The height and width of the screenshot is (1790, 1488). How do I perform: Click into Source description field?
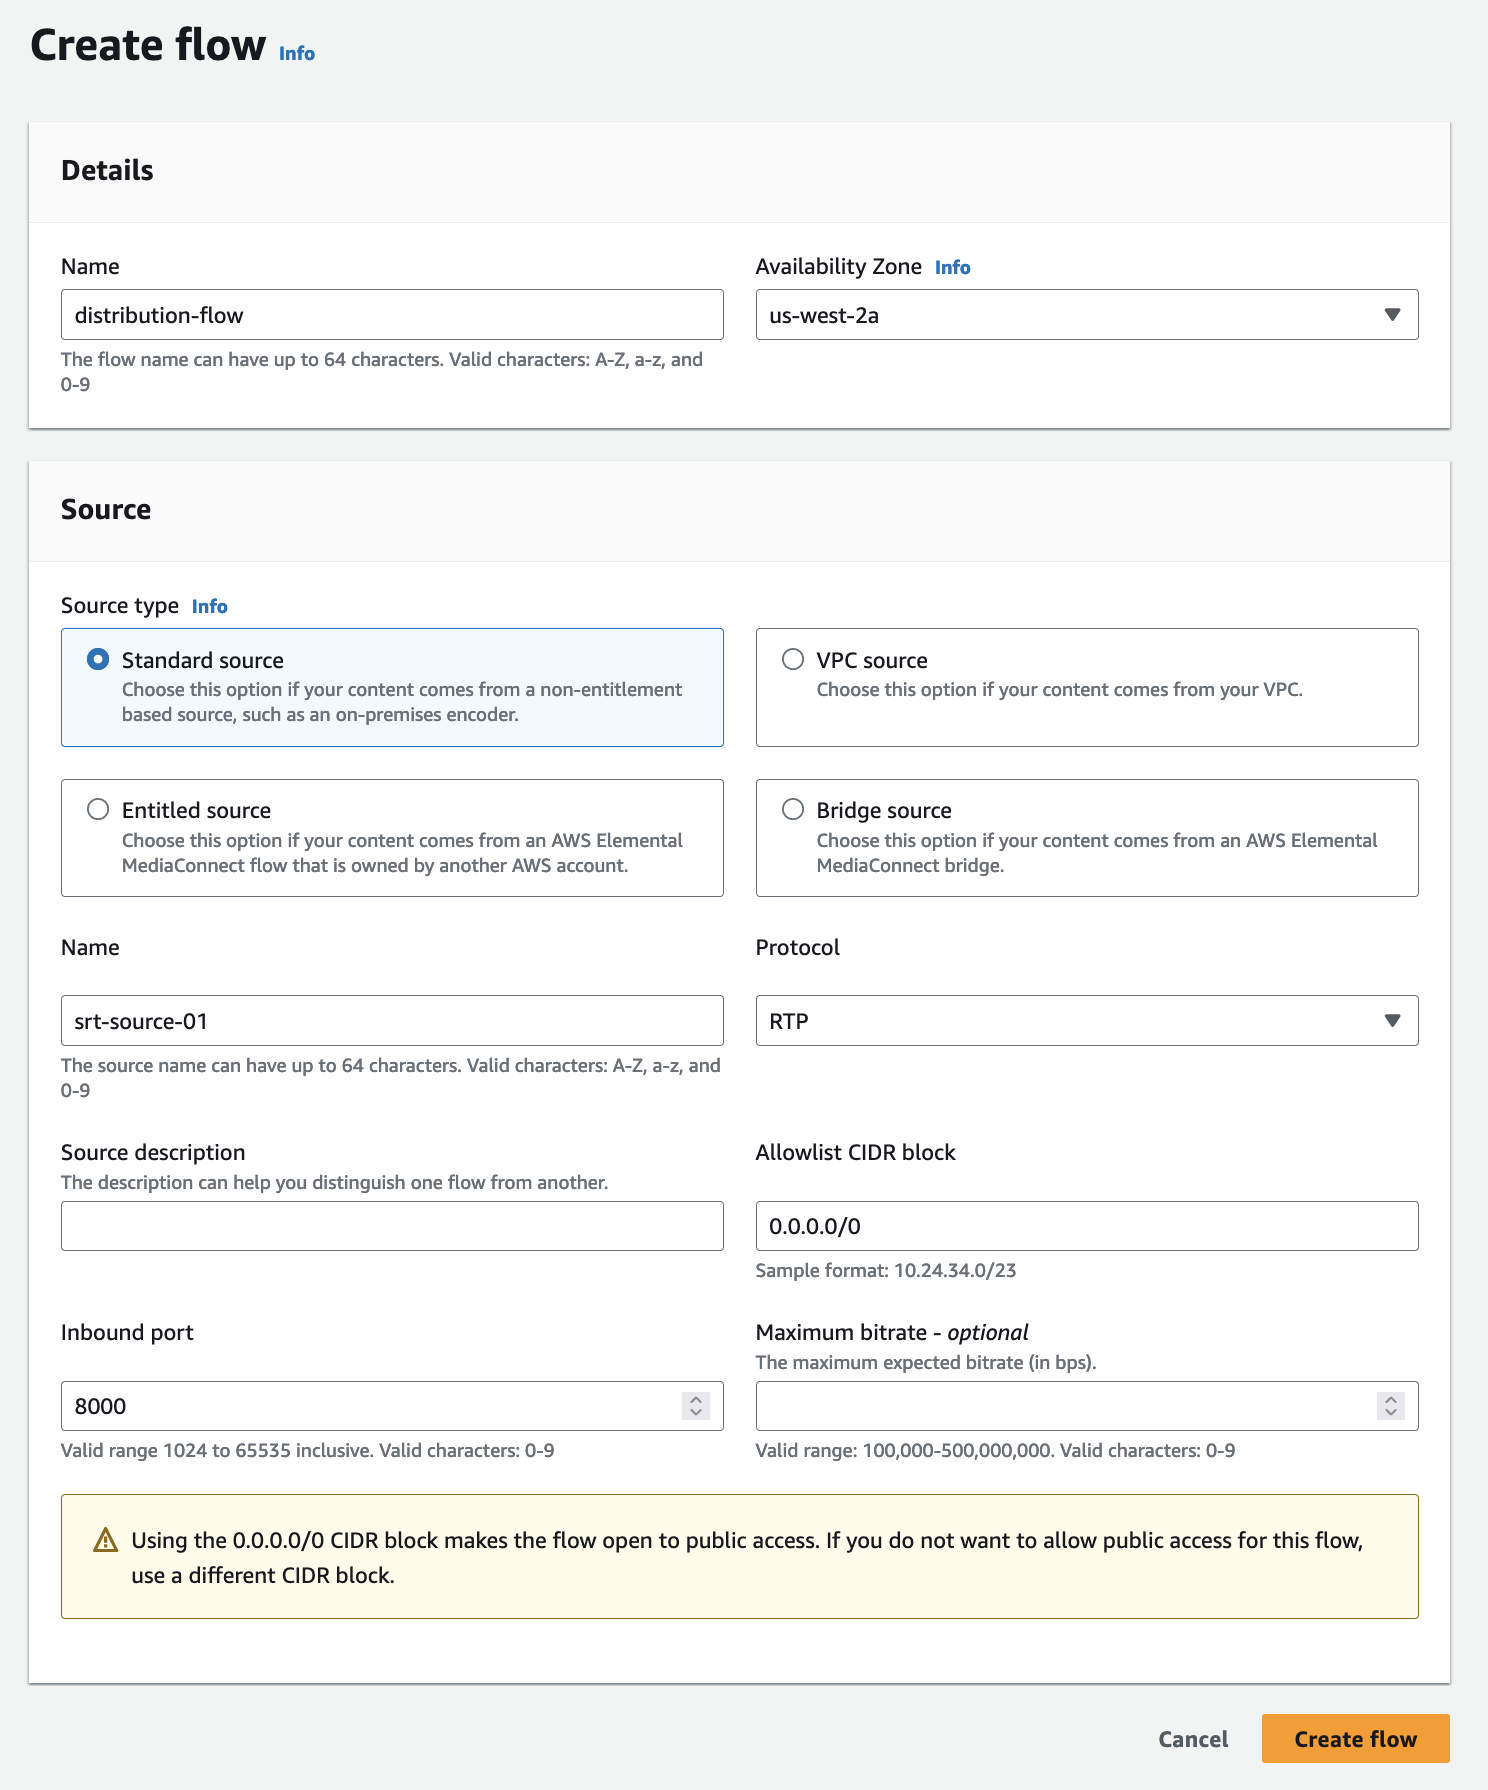pos(391,1226)
